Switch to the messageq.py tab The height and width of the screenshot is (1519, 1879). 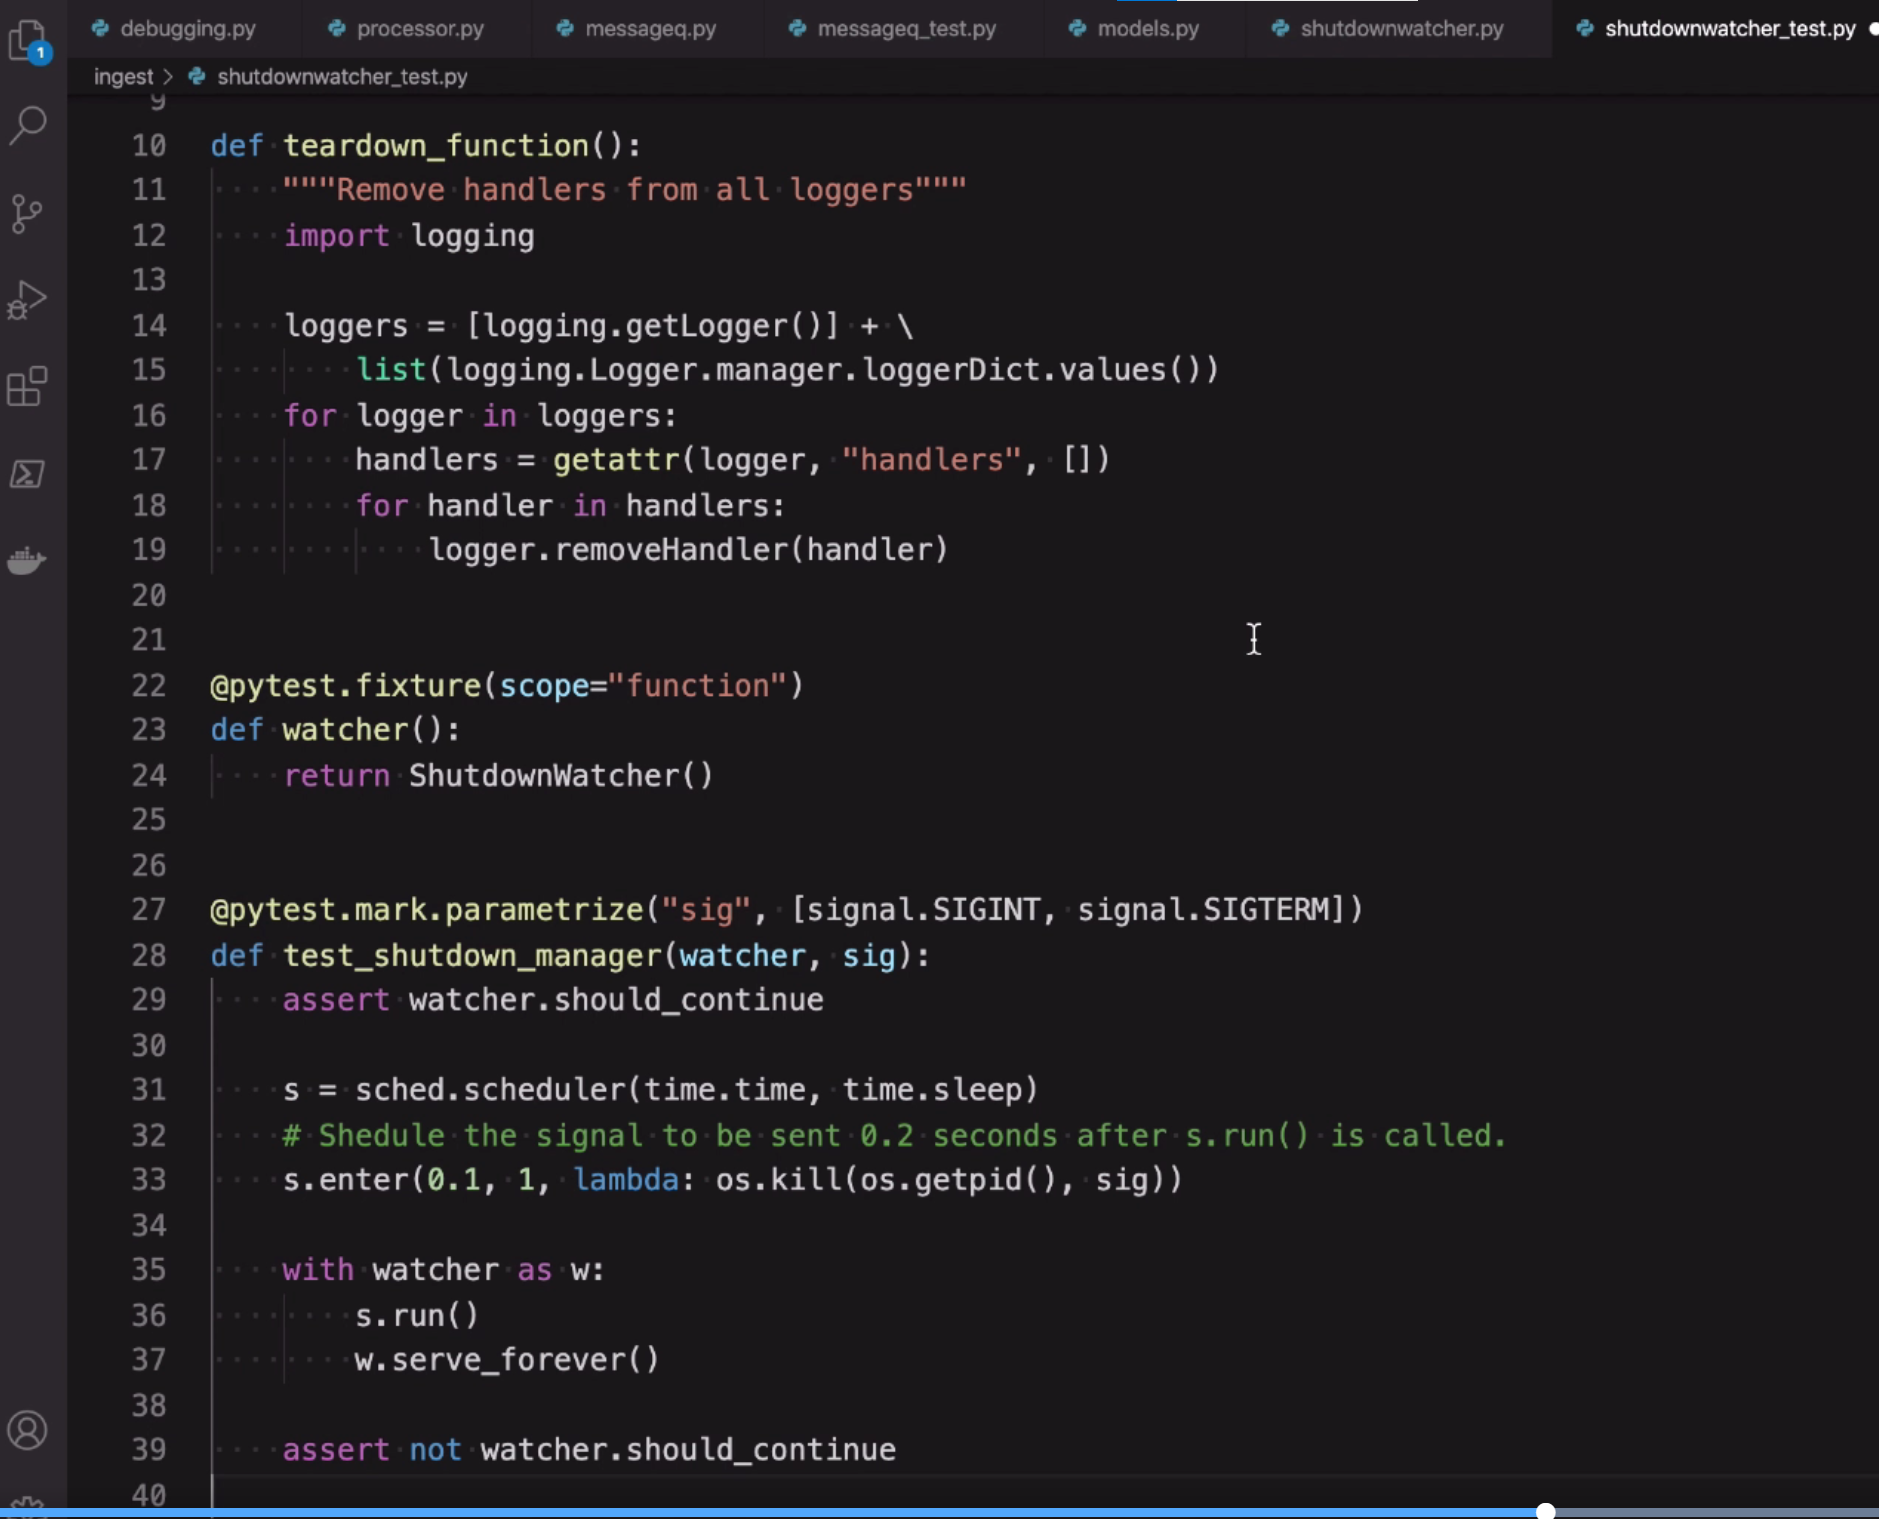650,28
